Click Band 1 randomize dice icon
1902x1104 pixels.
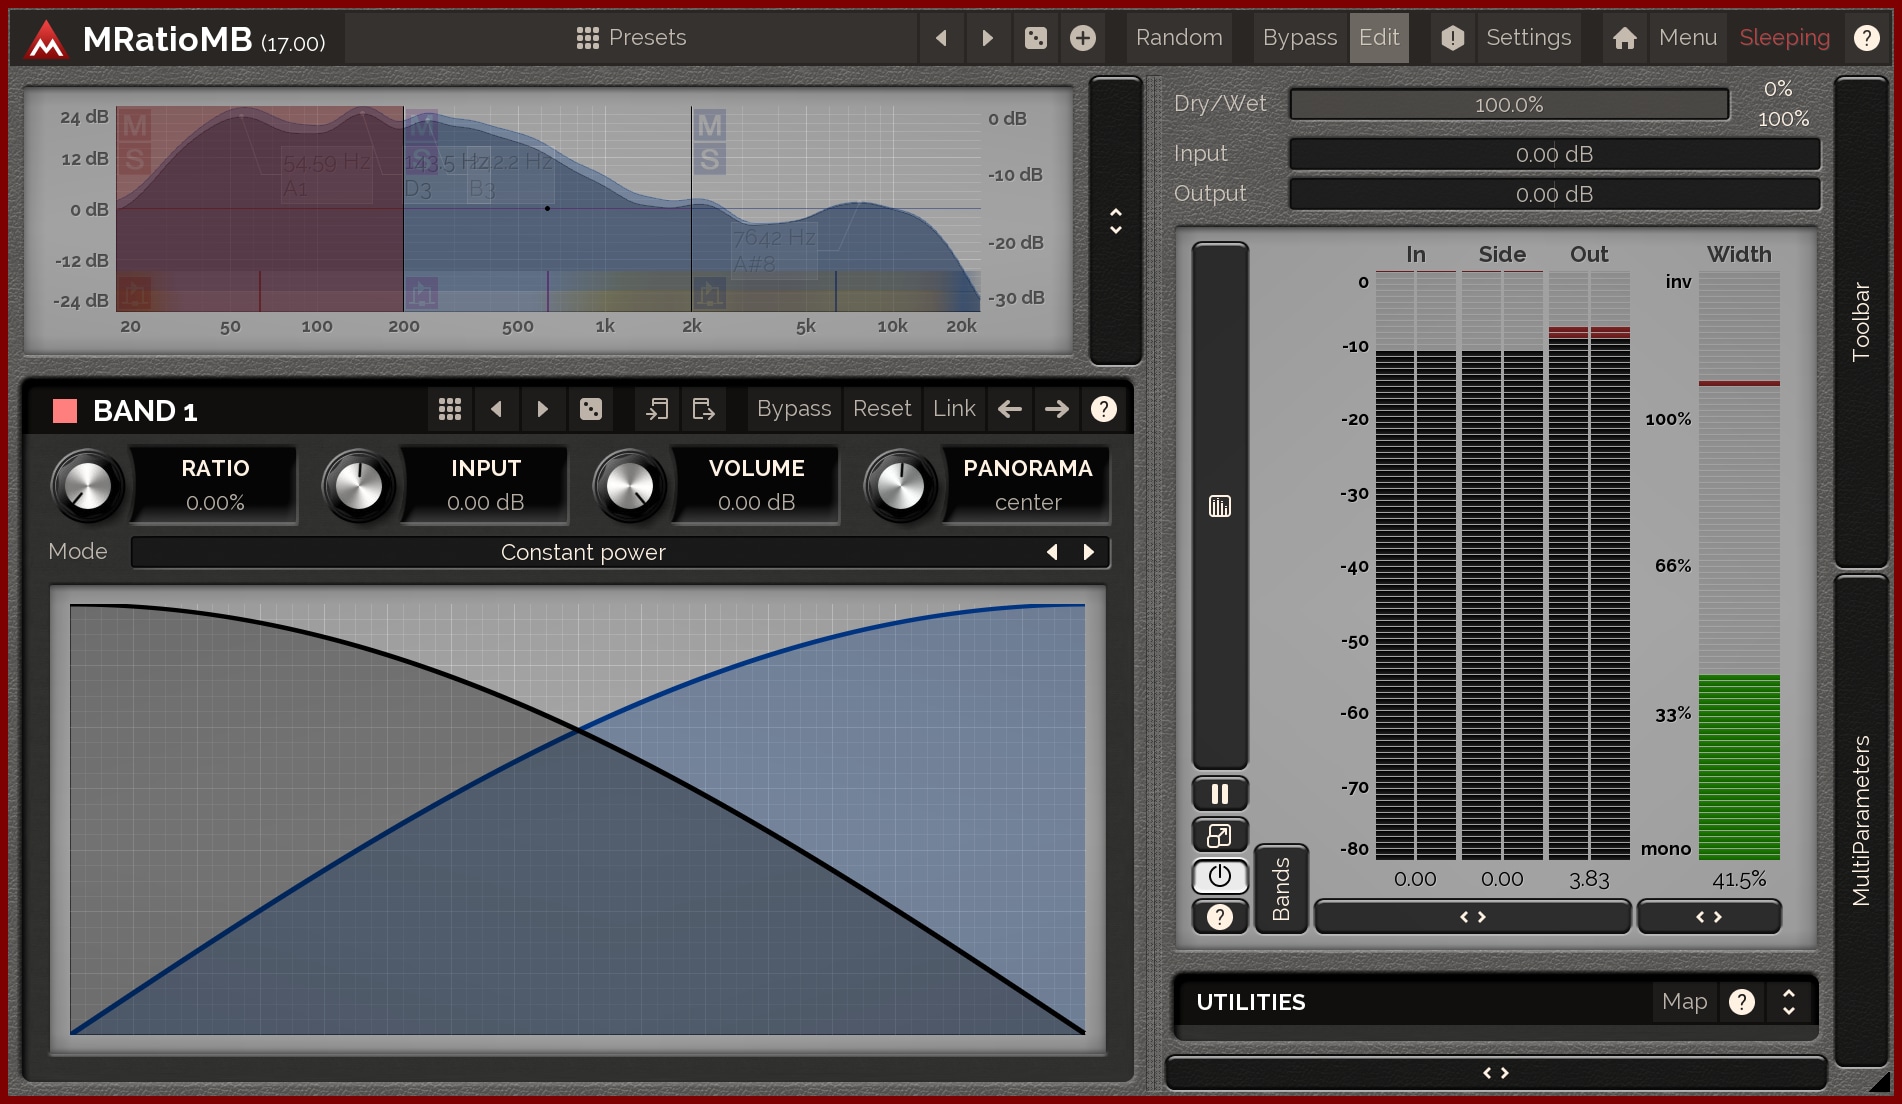point(591,409)
